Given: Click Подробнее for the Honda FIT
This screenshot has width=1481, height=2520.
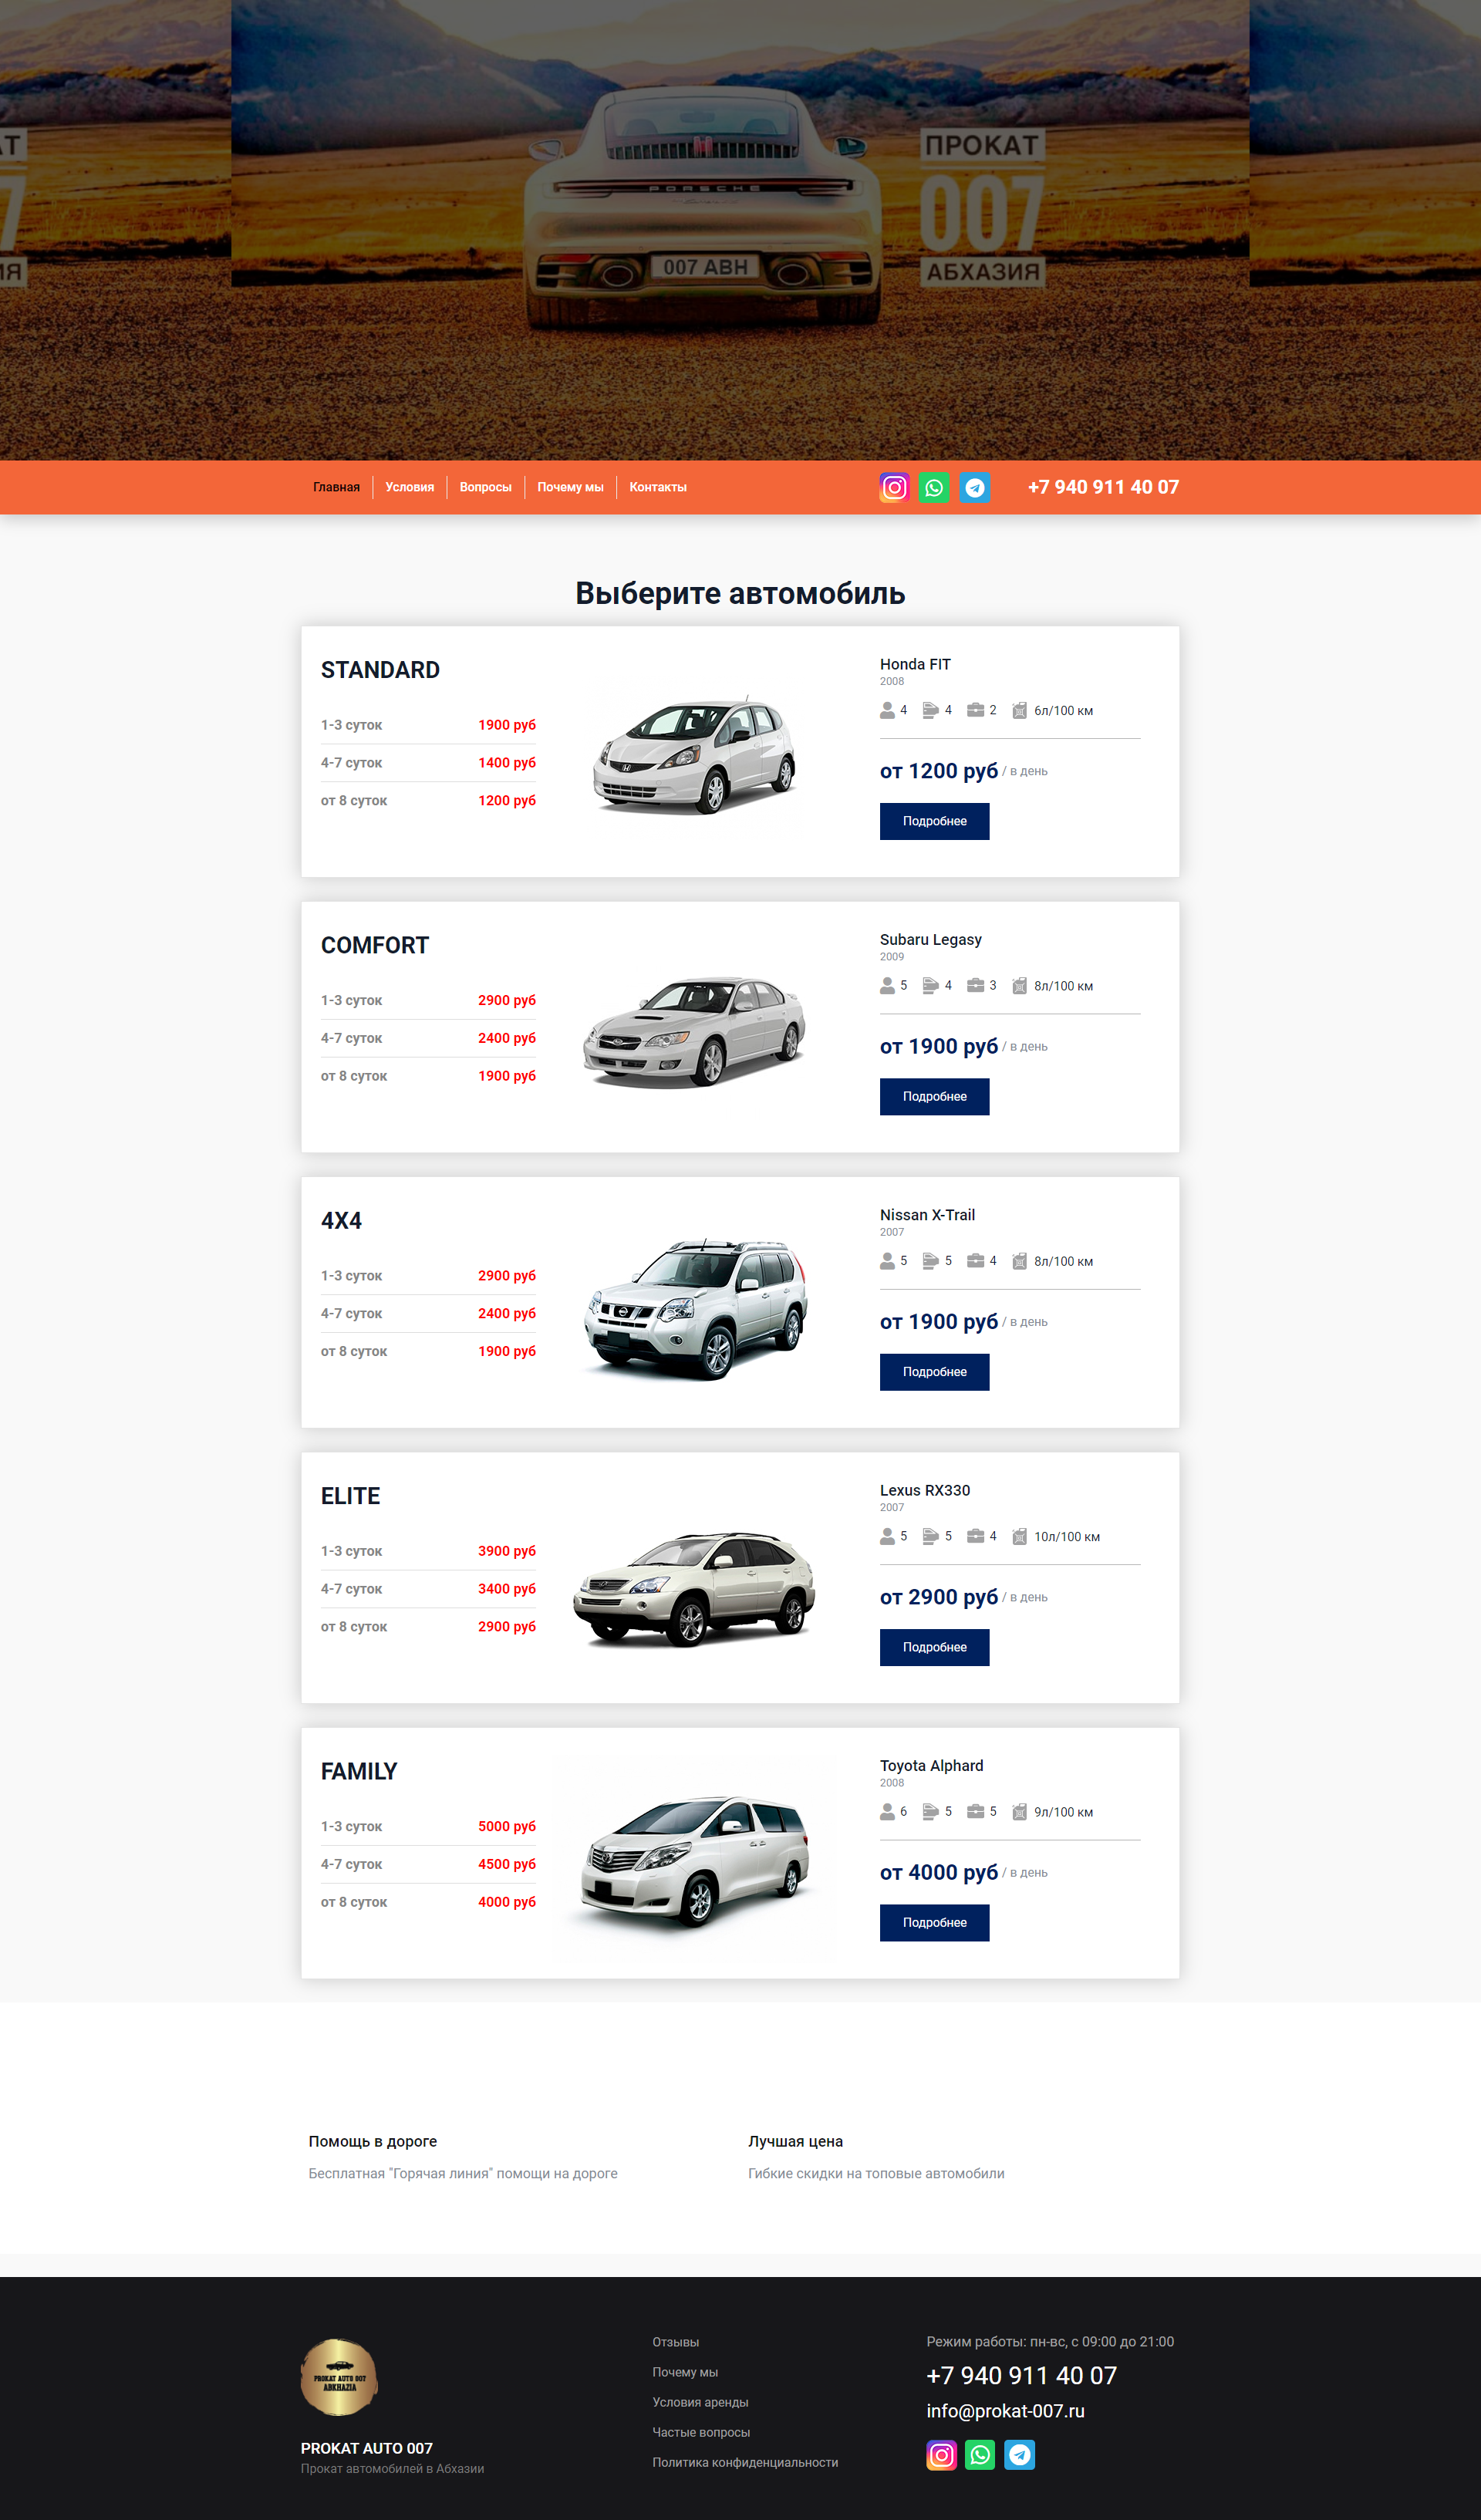Looking at the screenshot, I should pyautogui.click(x=934, y=822).
